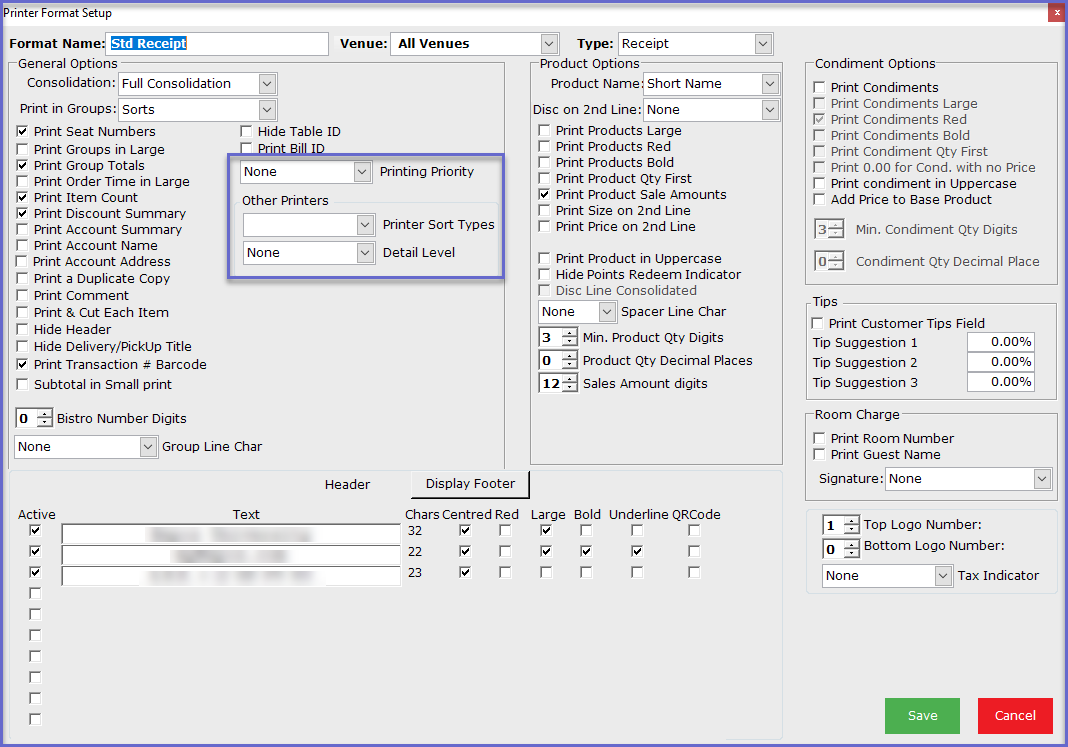Uncheck Large for the 32-chars header line
Image resolution: width=1068 pixels, height=747 pixels.
pyautogui.click(x=546, y=530)
